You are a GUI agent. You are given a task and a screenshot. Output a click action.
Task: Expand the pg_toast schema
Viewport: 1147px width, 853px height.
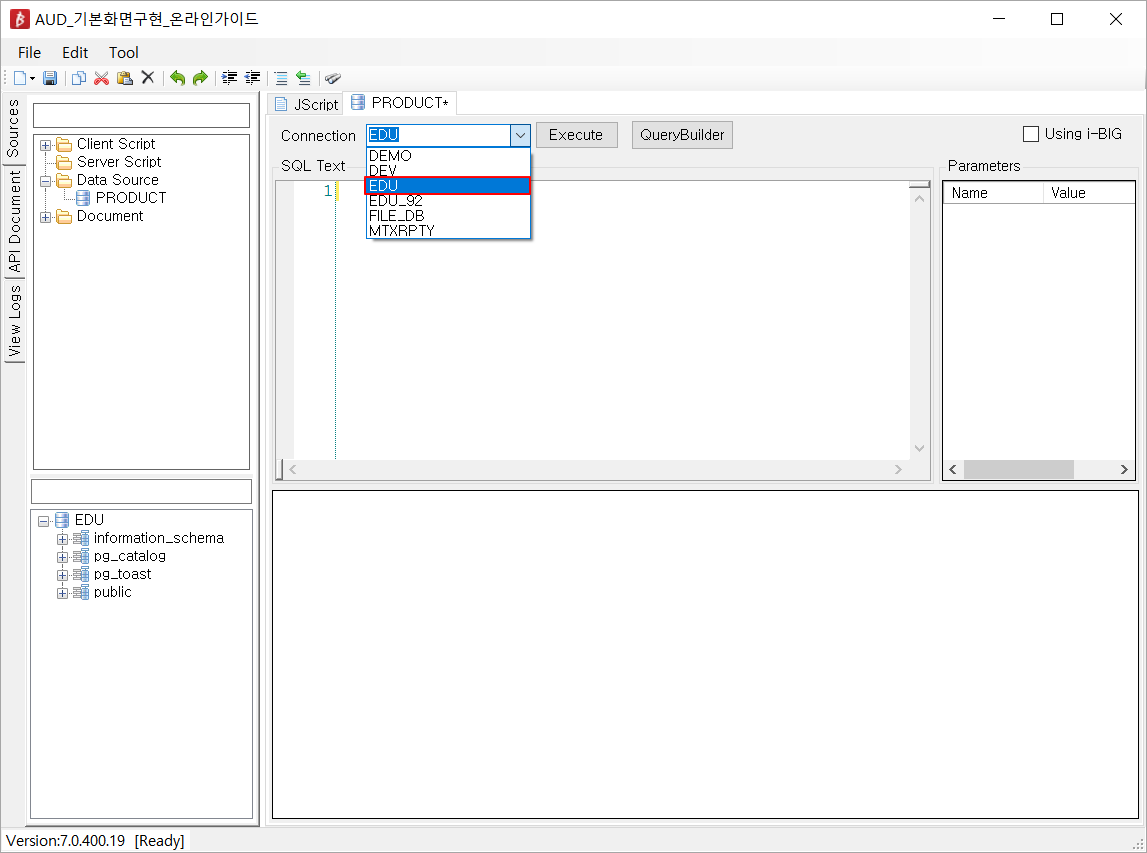point(62,575)
